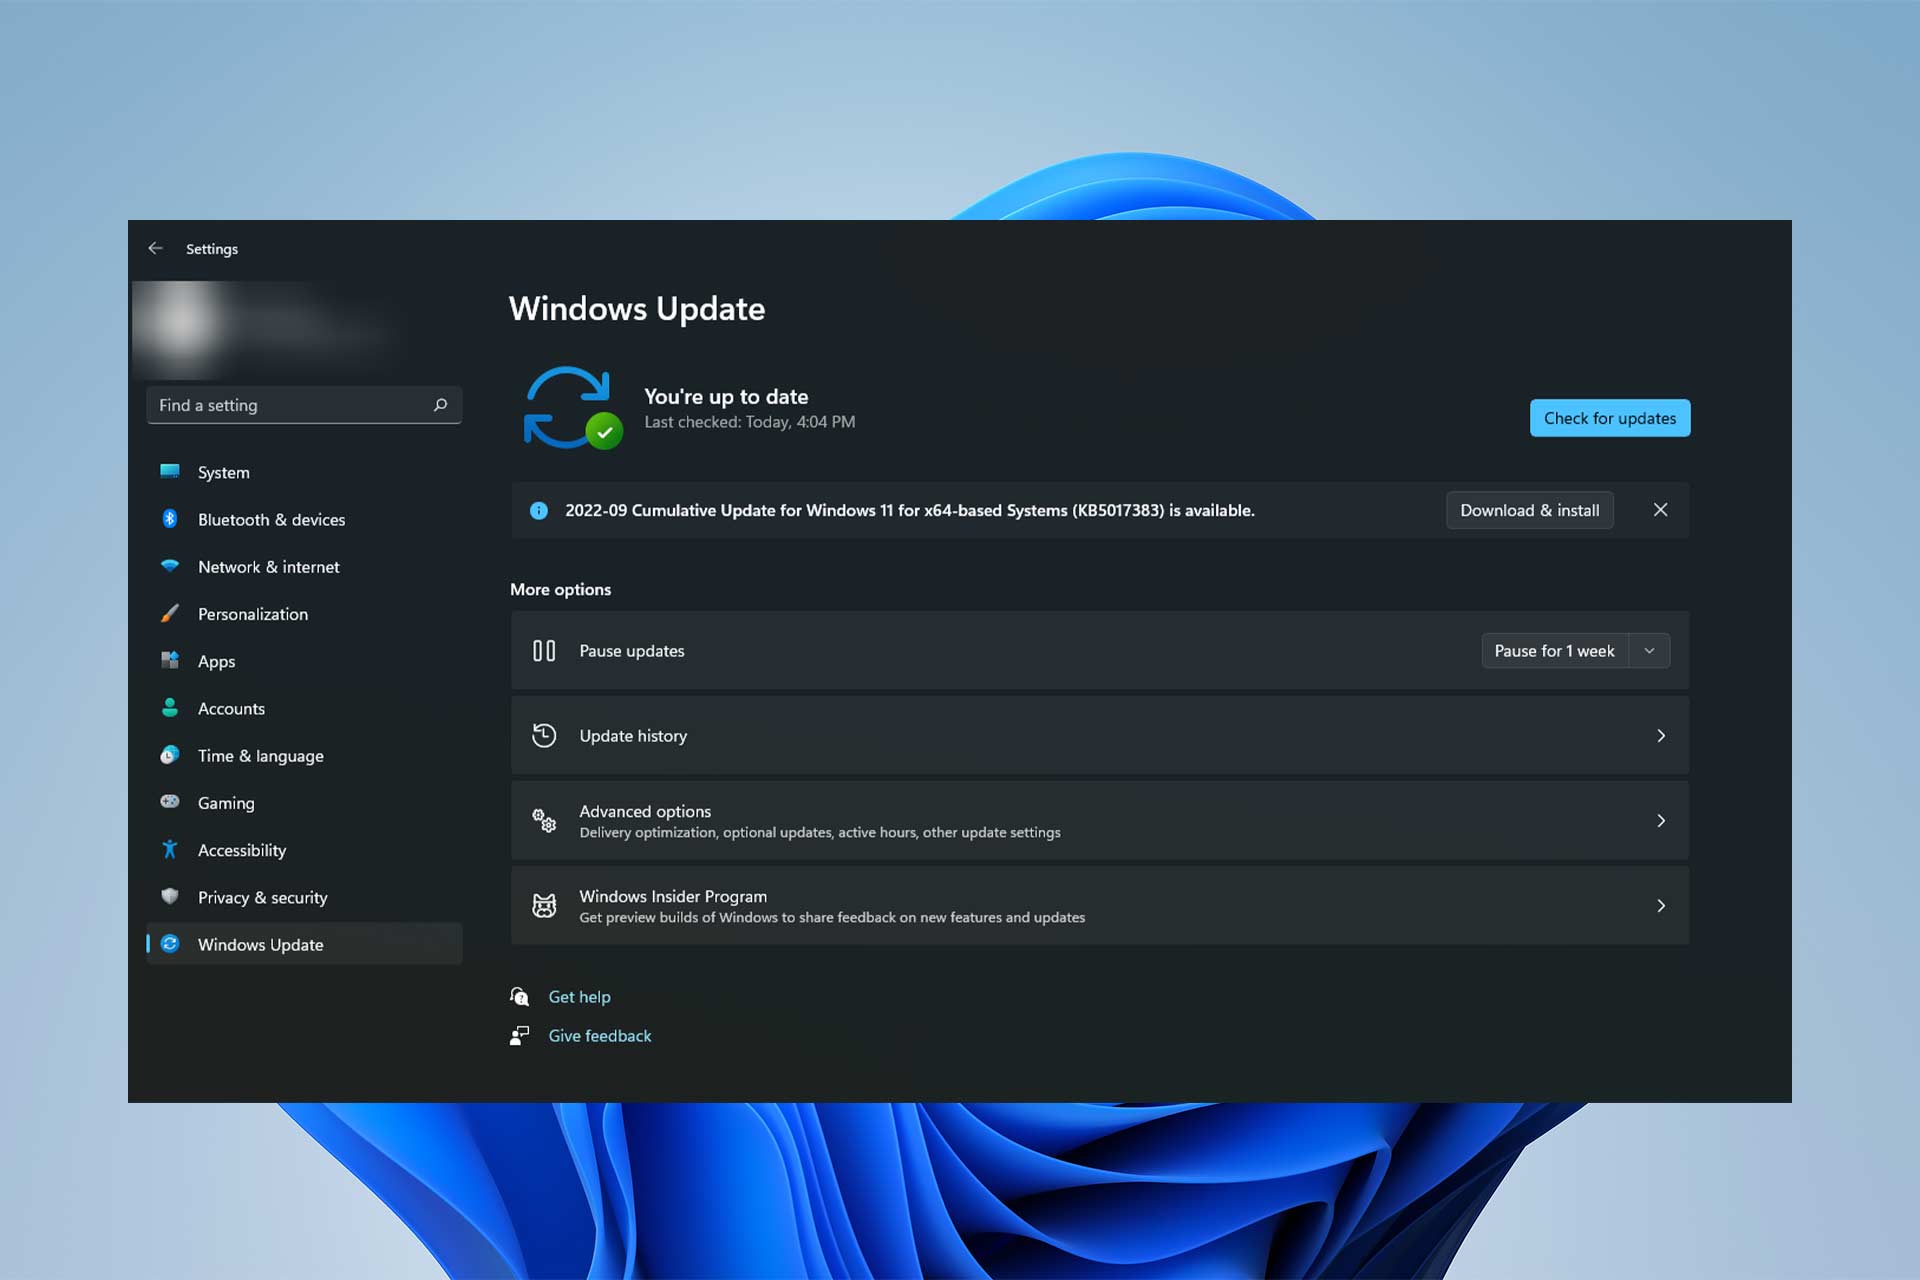Open the Advanced options row
1920x1280 pixels.
[1100, 821]
